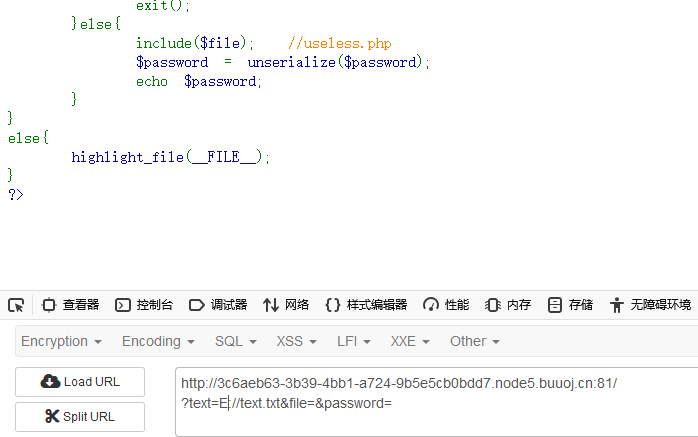Screen dimensions: 698x437
Task: Open the XSS dropdown menu
Action: click(296, 341)
